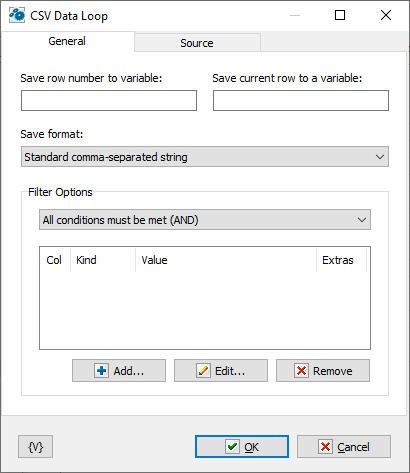Click the Extras column header
The height and width of the screenshot is (473, 410).
341,260
